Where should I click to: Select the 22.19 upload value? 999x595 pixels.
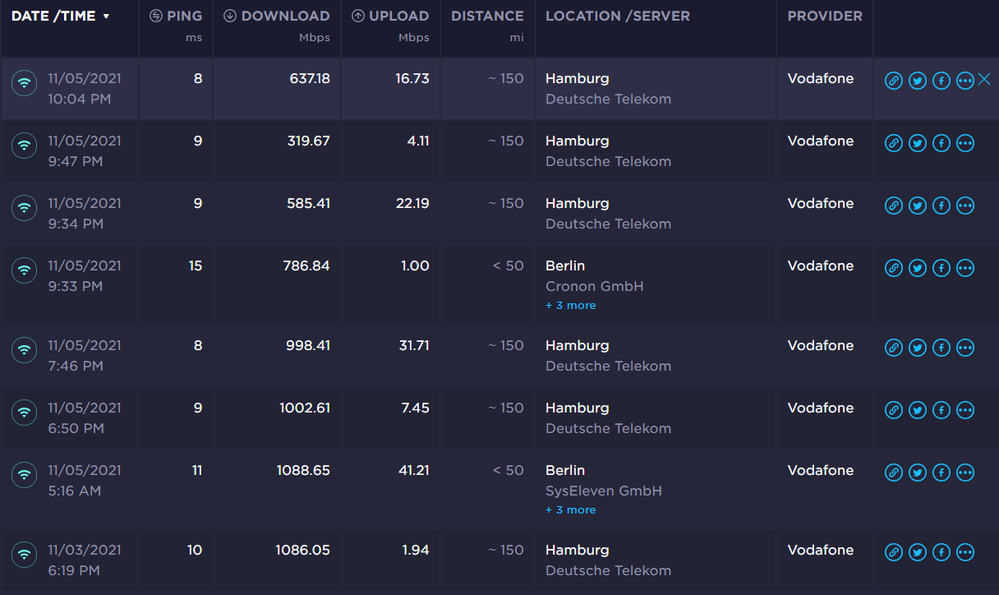(x=412, y=203)
